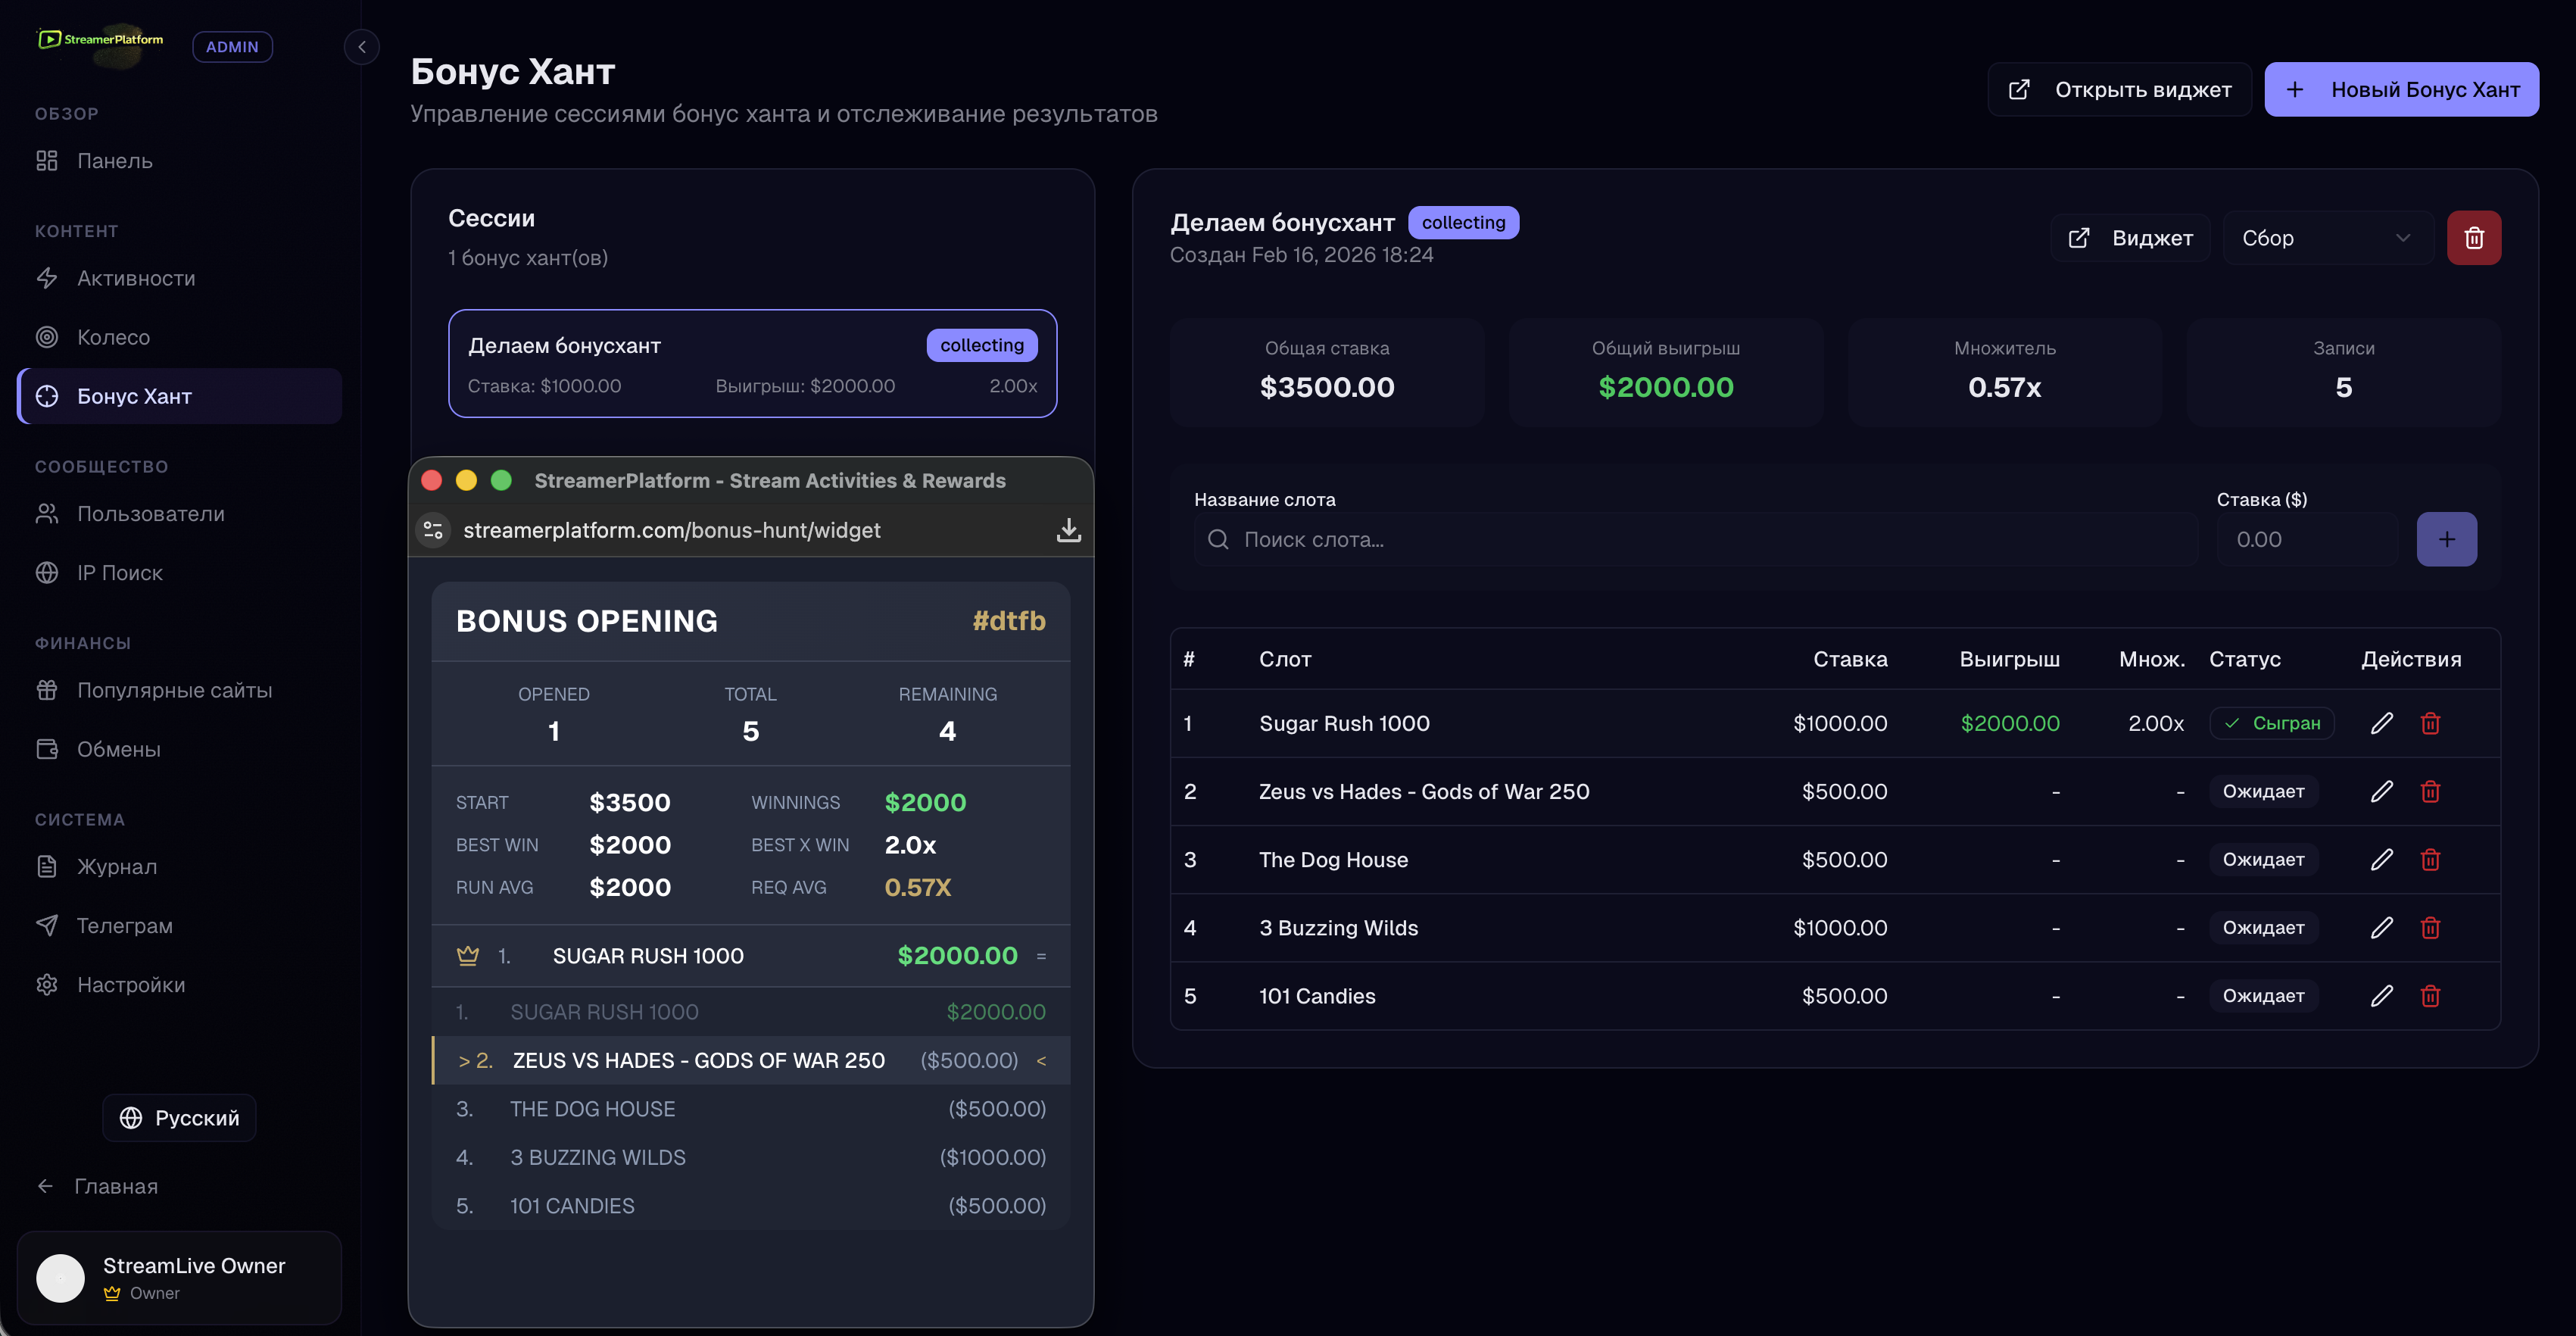Click the purple plus add slot button
Screen dimensions: 2576x1336
pyautogui.click(x=2446, y=540)
